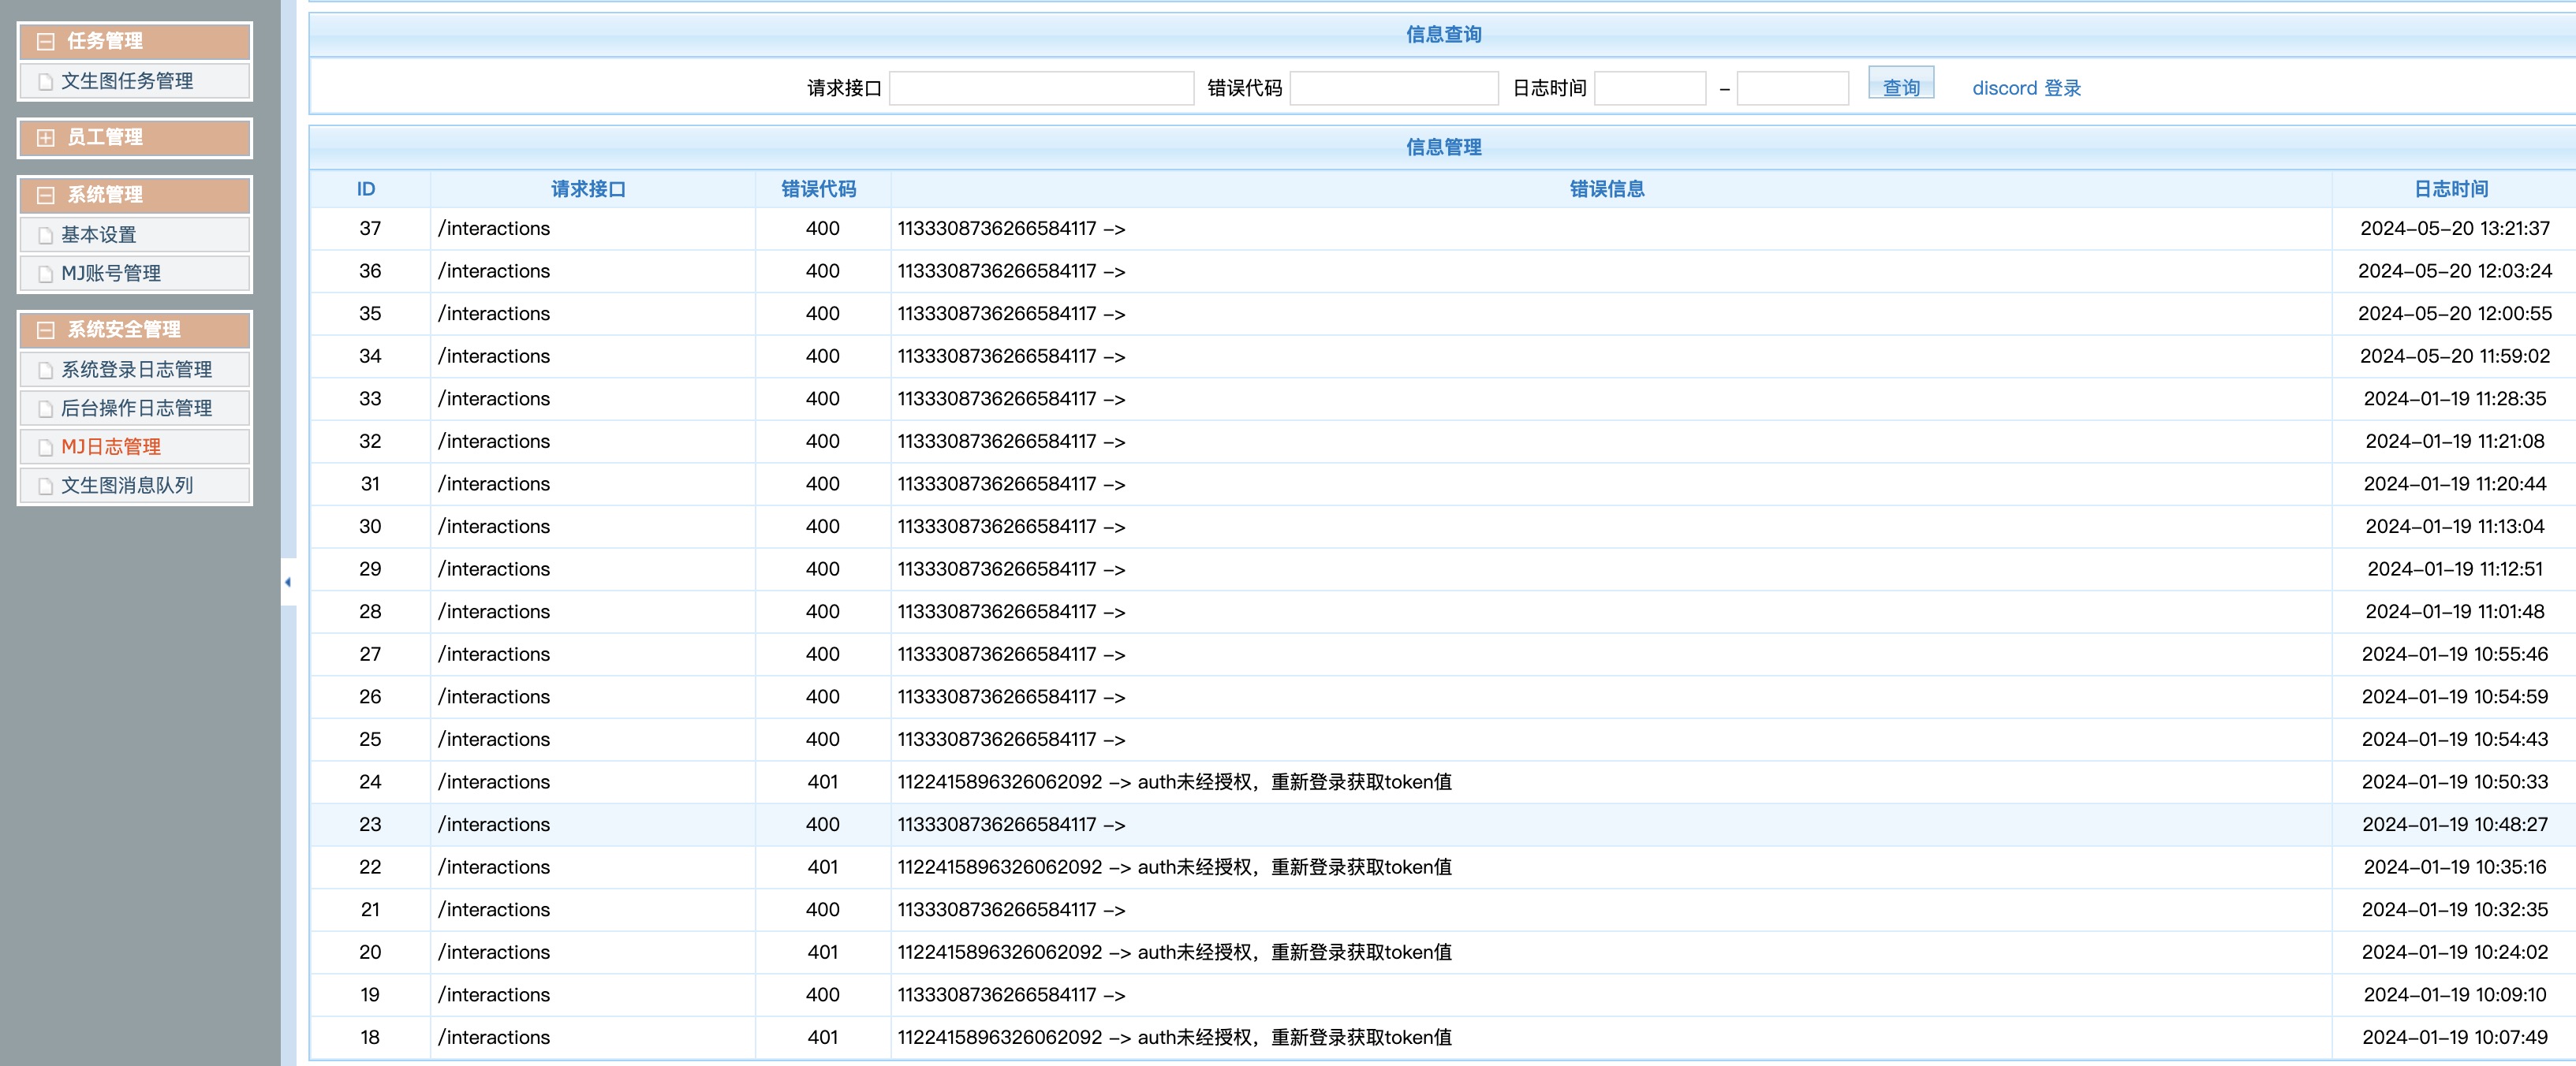This screenshot has width=2576, height=1066.
Task: Click the page icon beside 文生图任务管理
Action: tap(45, 82)
